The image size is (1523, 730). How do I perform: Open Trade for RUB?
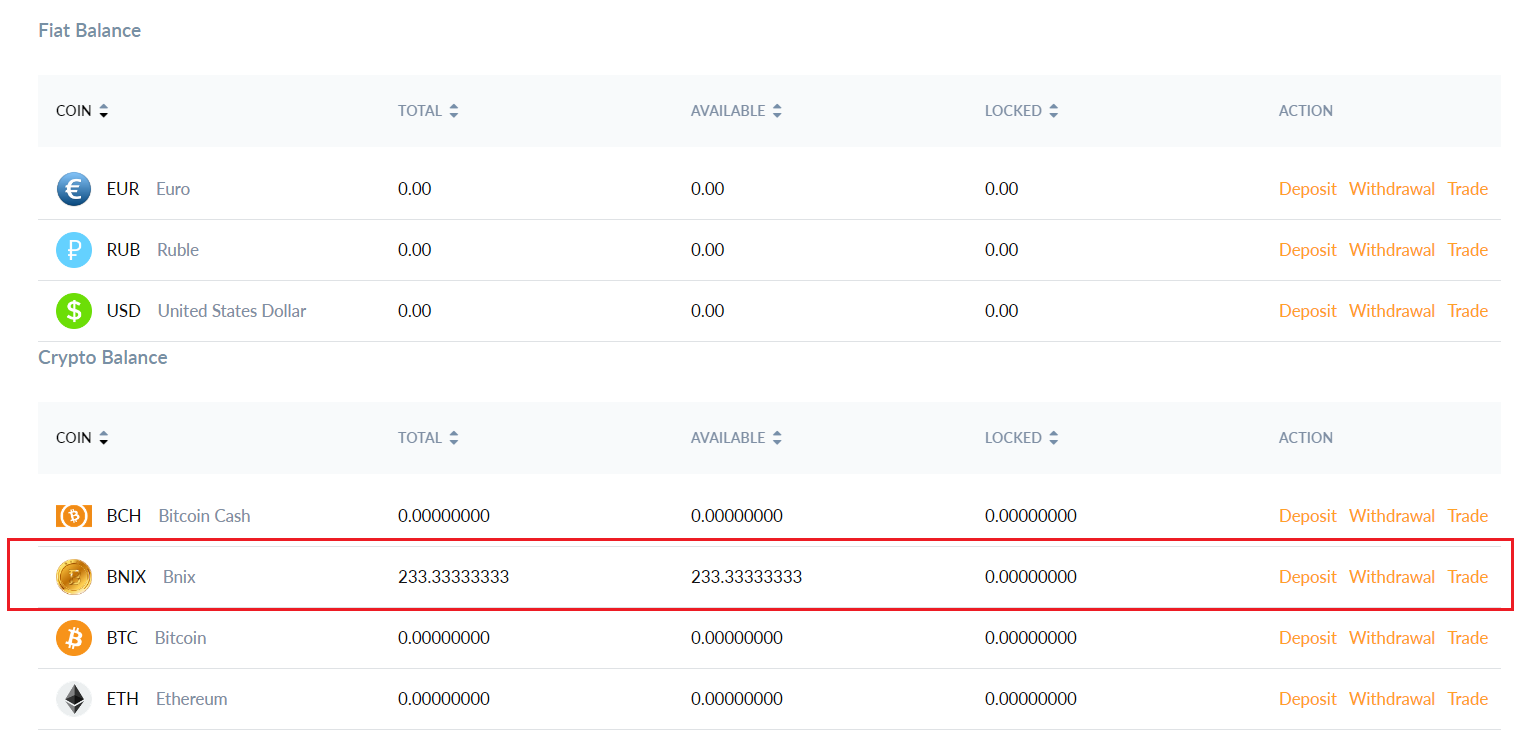tap(1468, 250)
